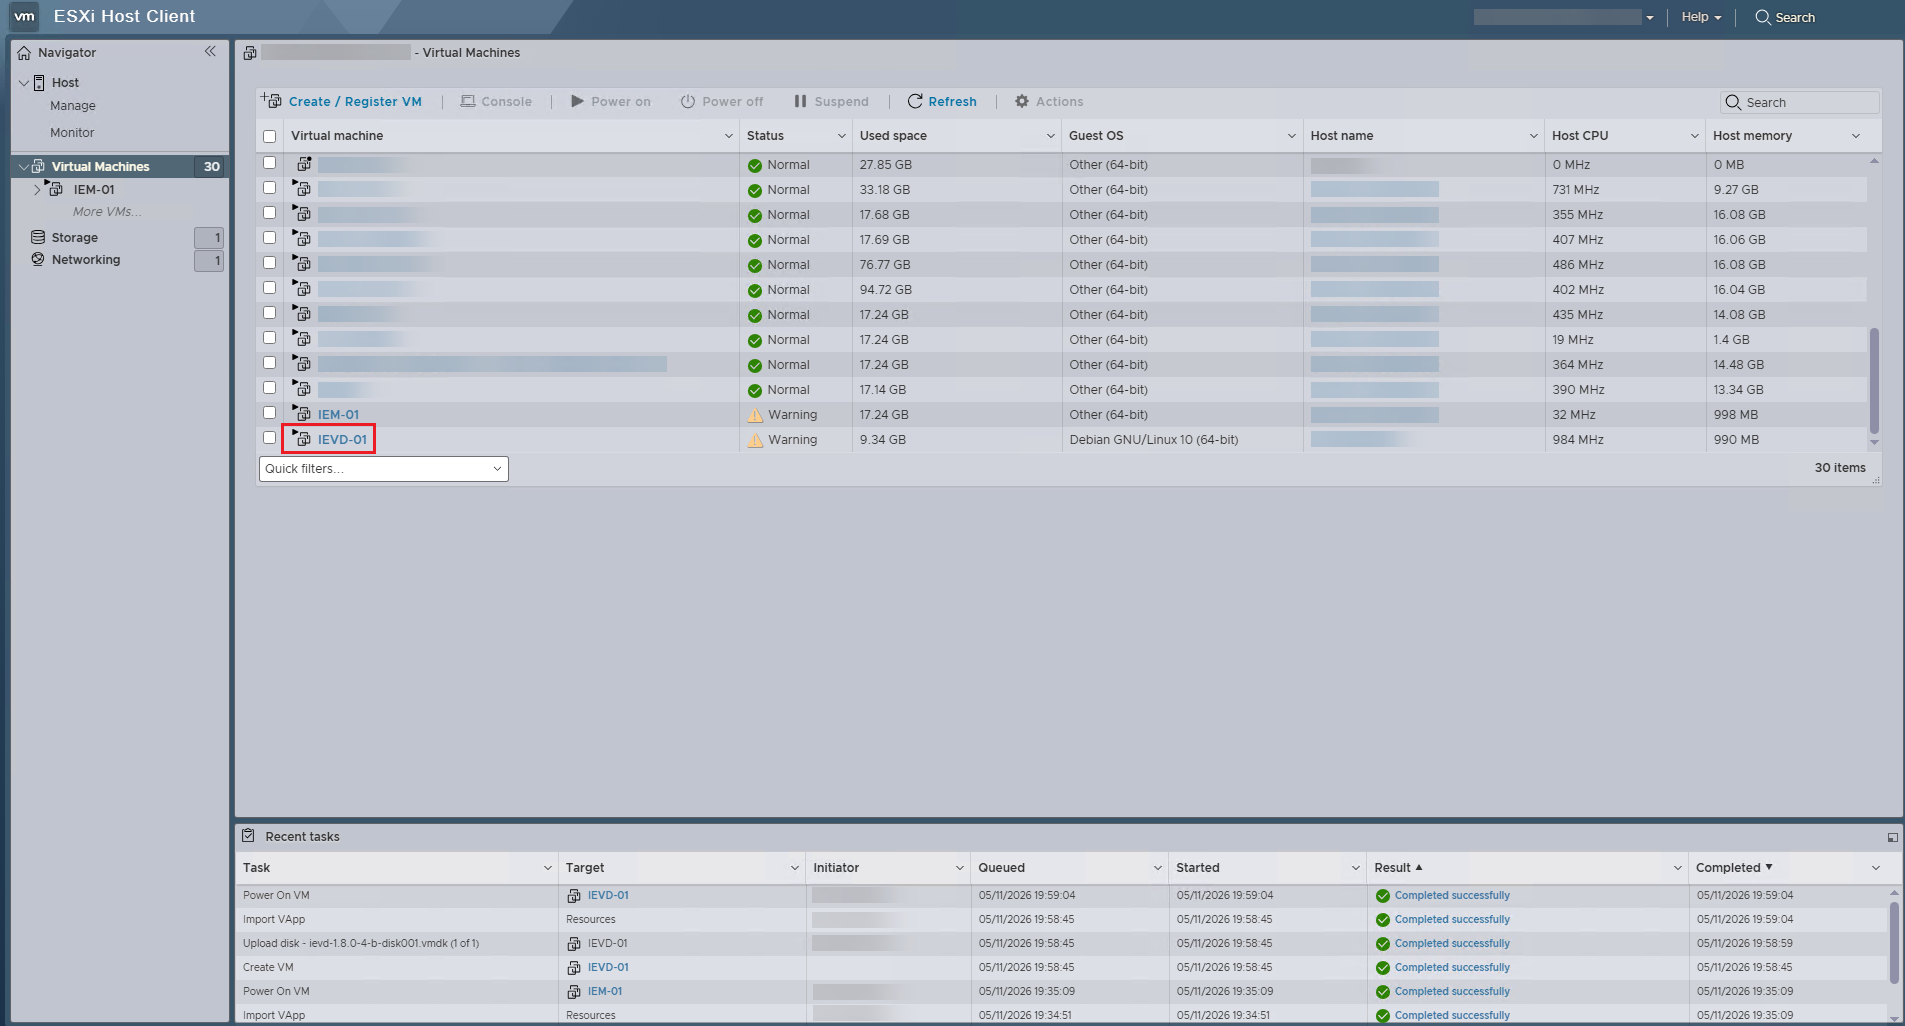The image size is (1905, 1026).
Task: Select Monitor under Host
Action: (x=72, y=133)
